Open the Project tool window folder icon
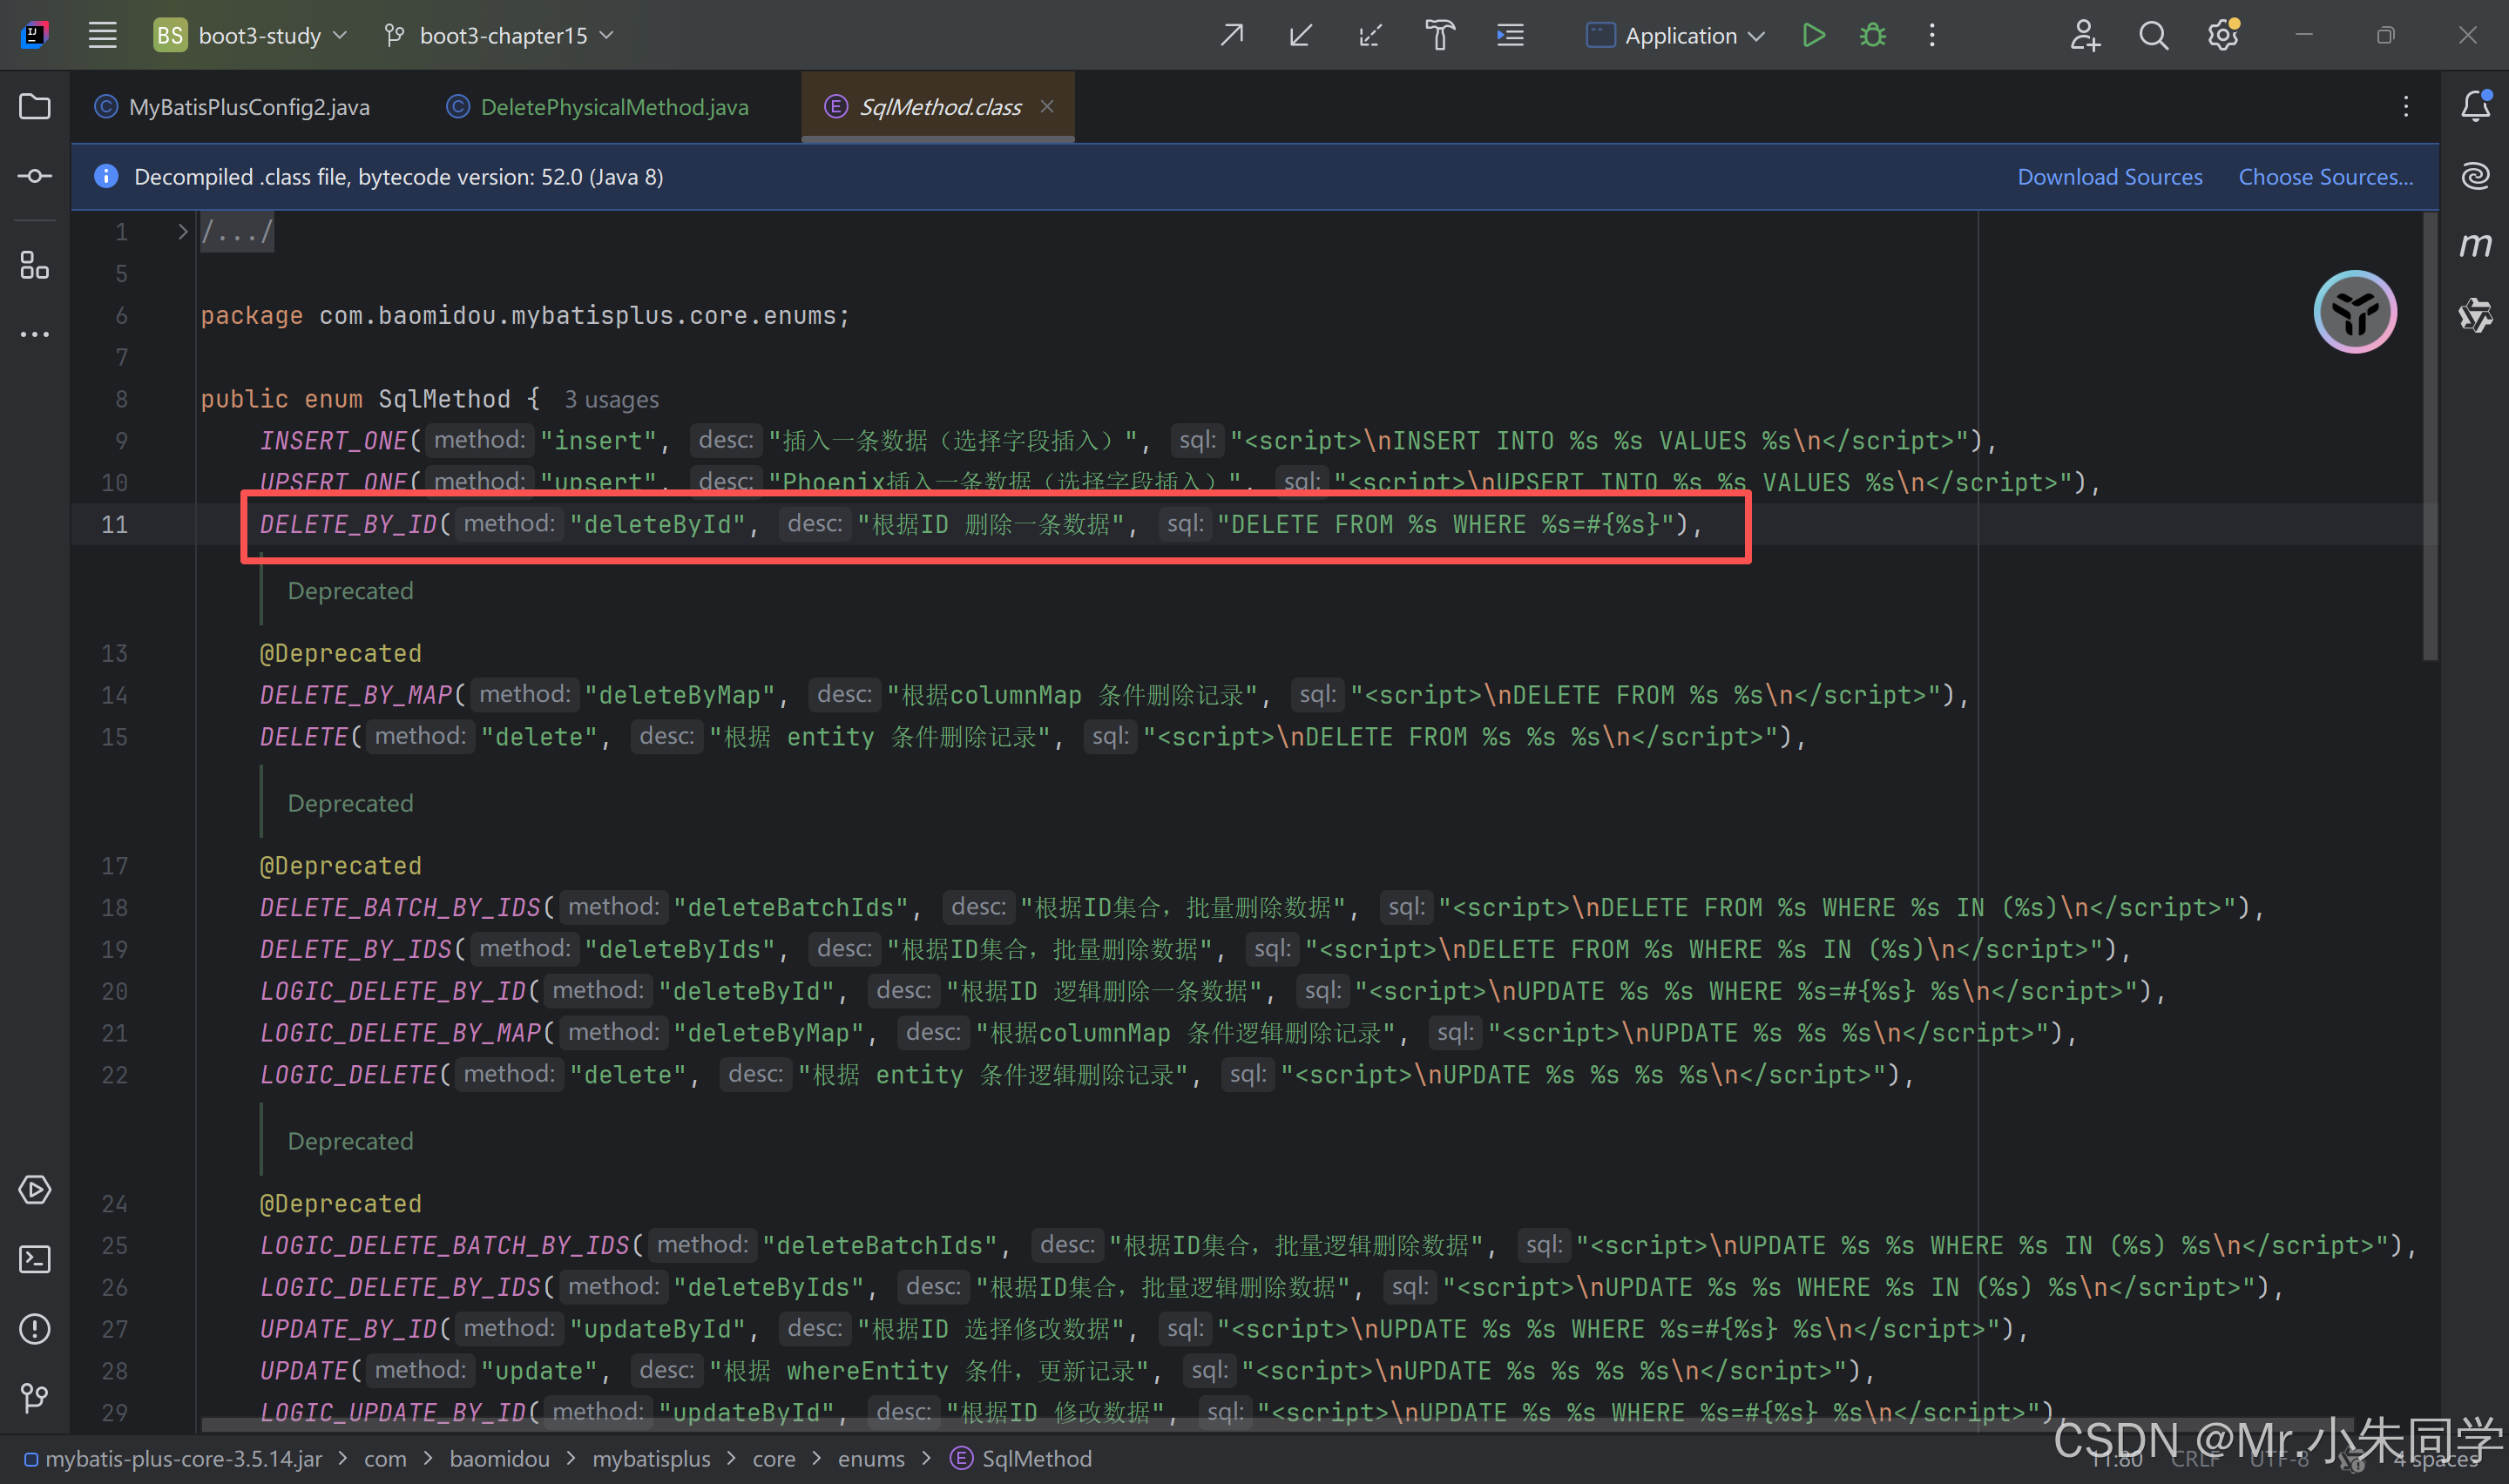2509x1484 pixels. pyautogui.click(x=35, y=106)
